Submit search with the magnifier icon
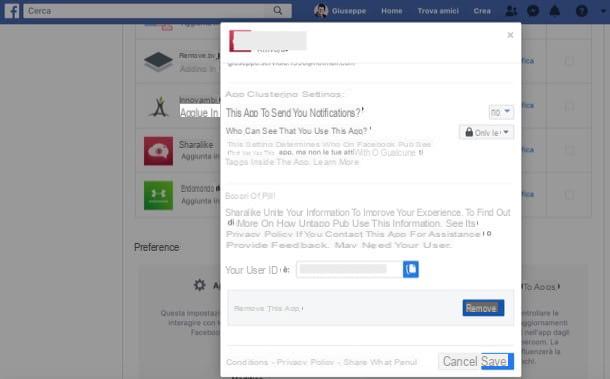Viewport: 610px width, 379px height. click(x=277, y=11)
